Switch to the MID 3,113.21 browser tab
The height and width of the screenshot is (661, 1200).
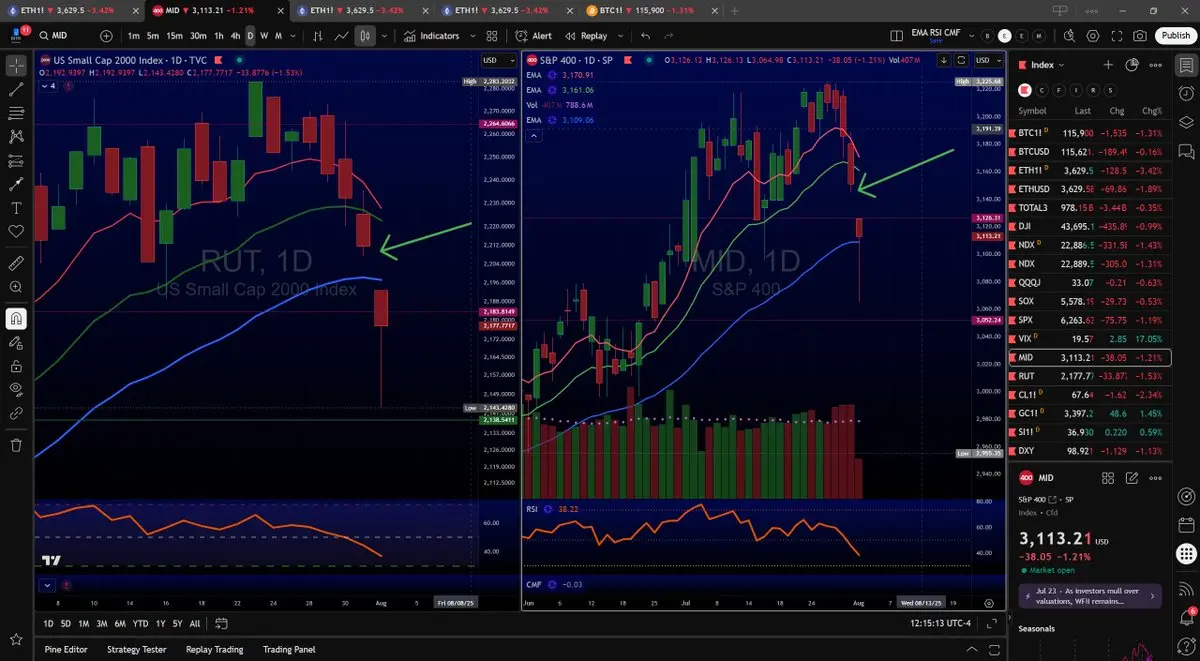216,10
